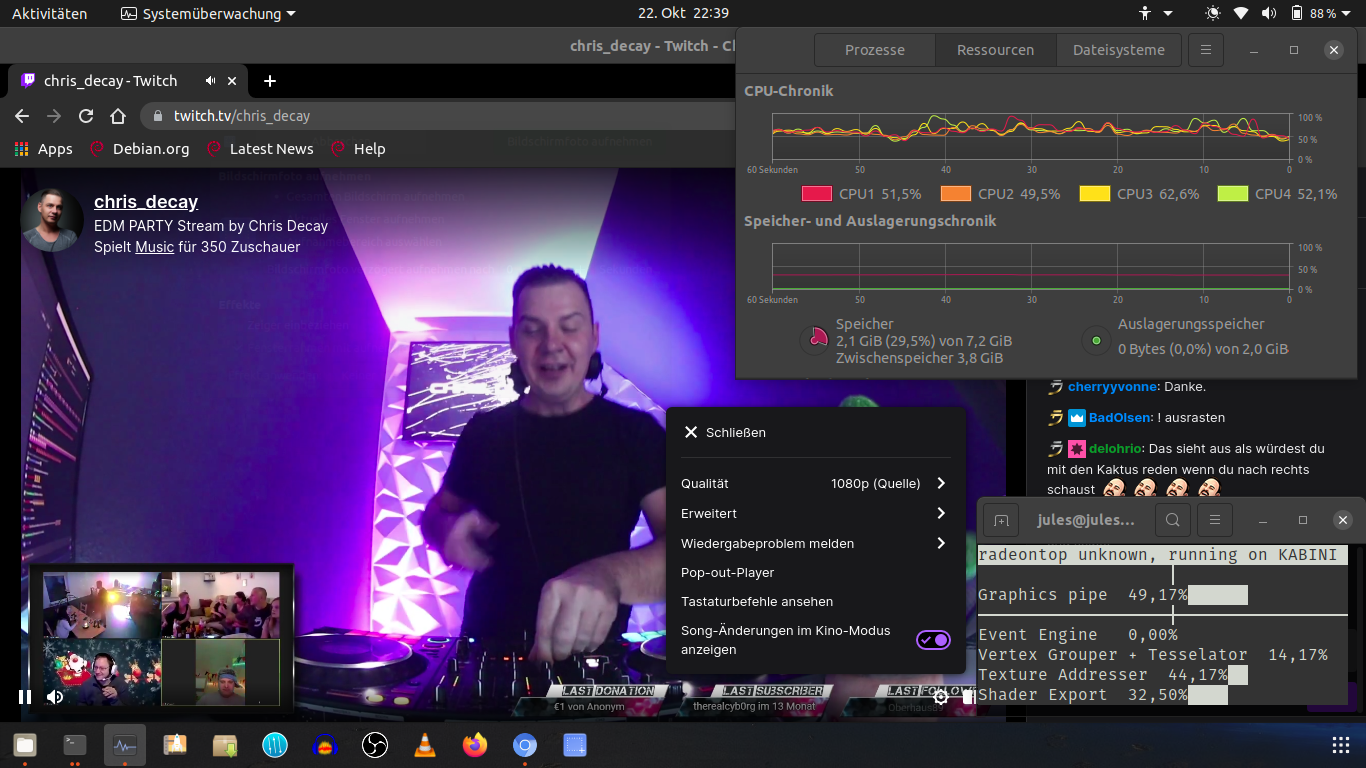Launch Firefox from the dock
The height and width of the screenshot is (768, 1366).
pyautogui.click(x=475, y=745)
